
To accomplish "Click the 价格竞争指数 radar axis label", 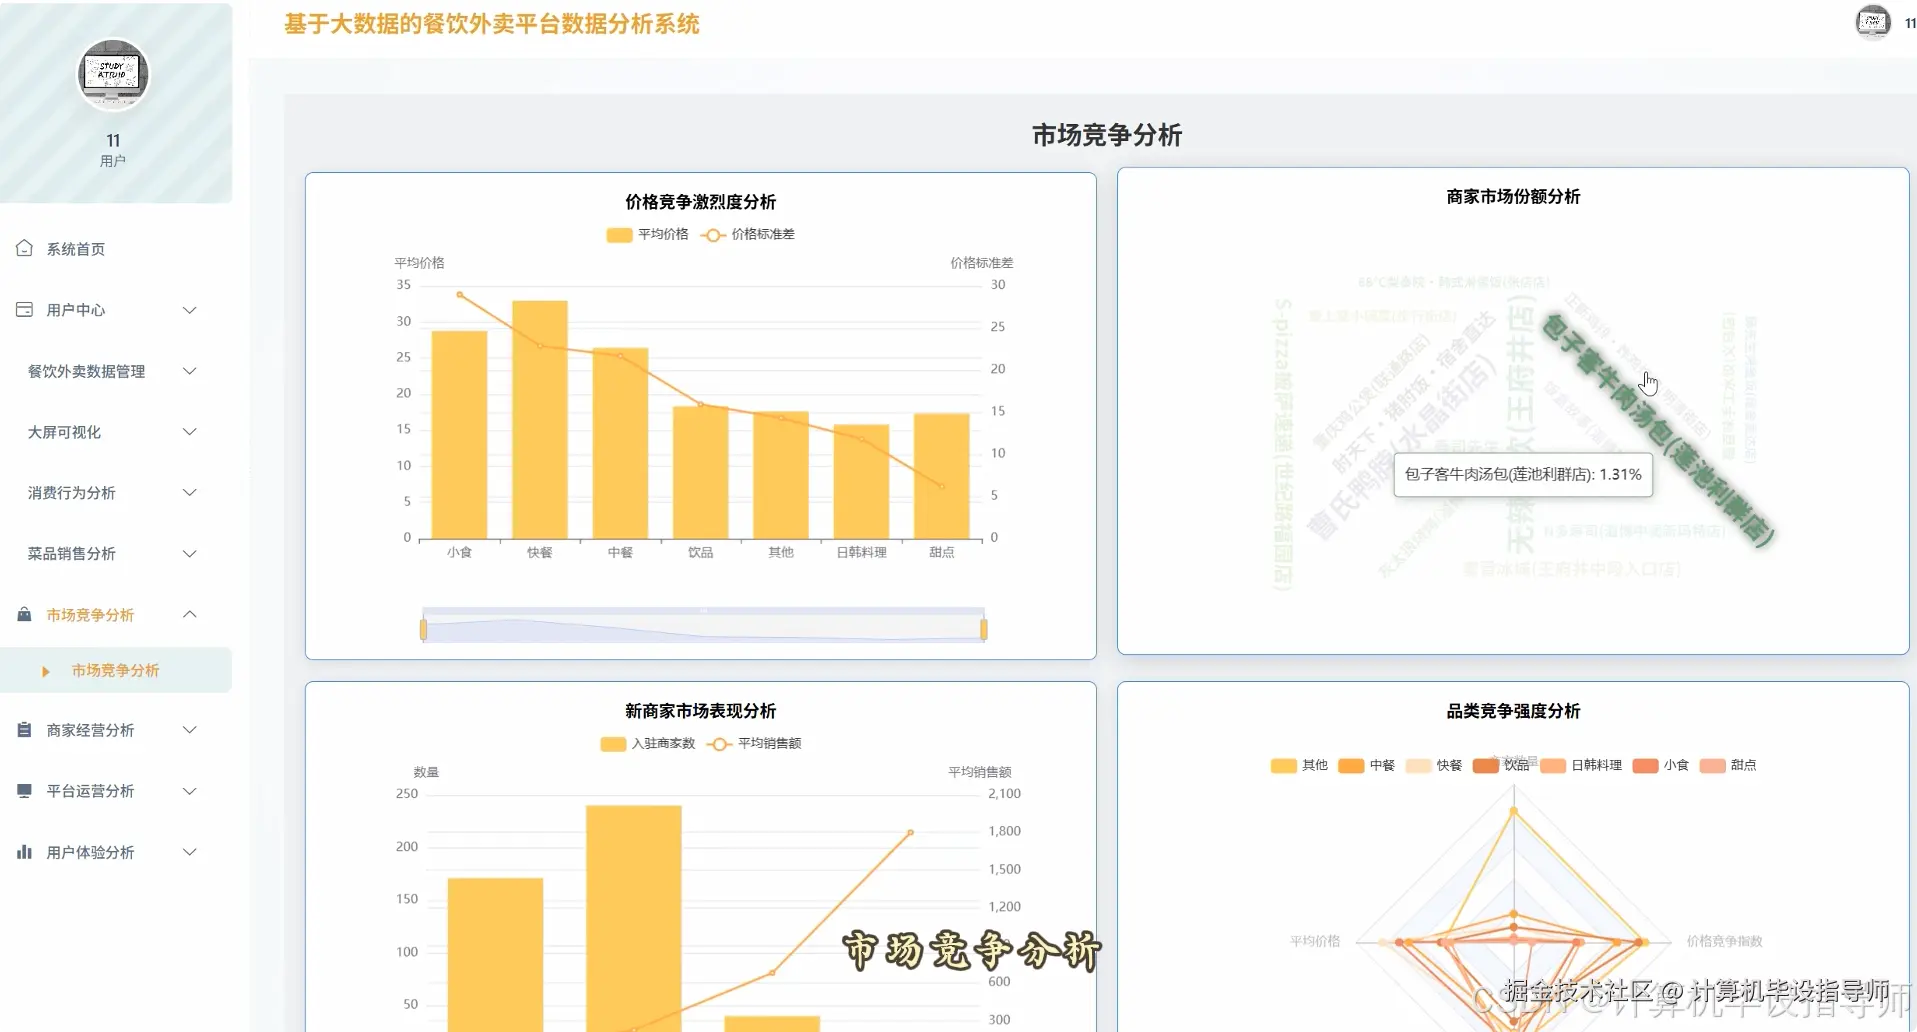I will [x=1725, y=941].
